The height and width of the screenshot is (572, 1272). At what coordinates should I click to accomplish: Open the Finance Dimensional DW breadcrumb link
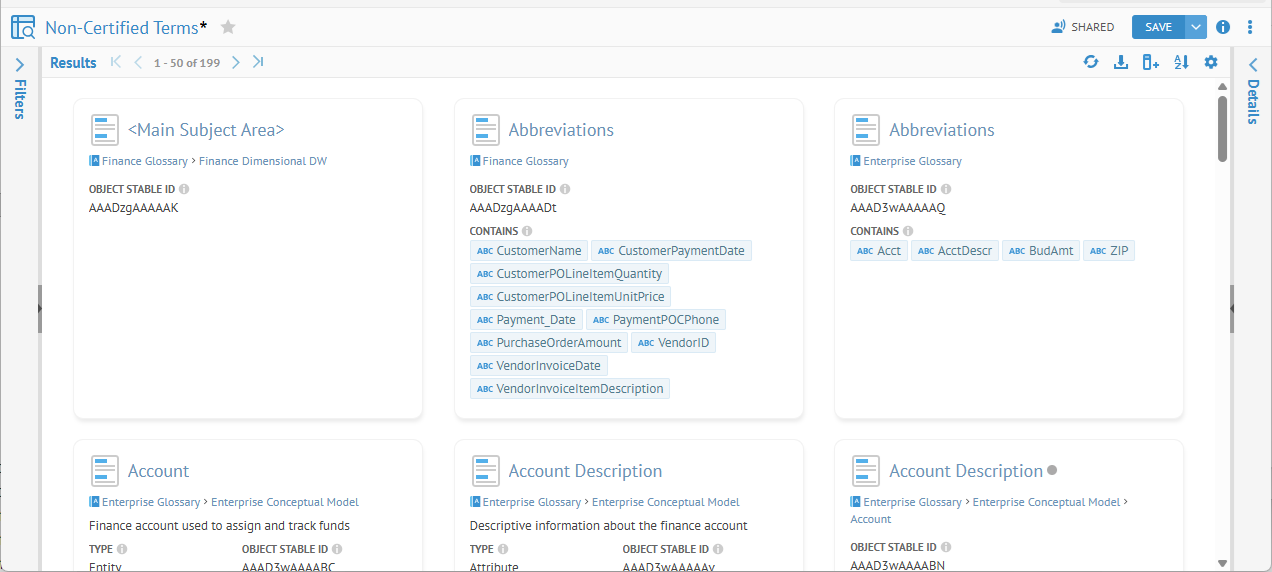263,161
